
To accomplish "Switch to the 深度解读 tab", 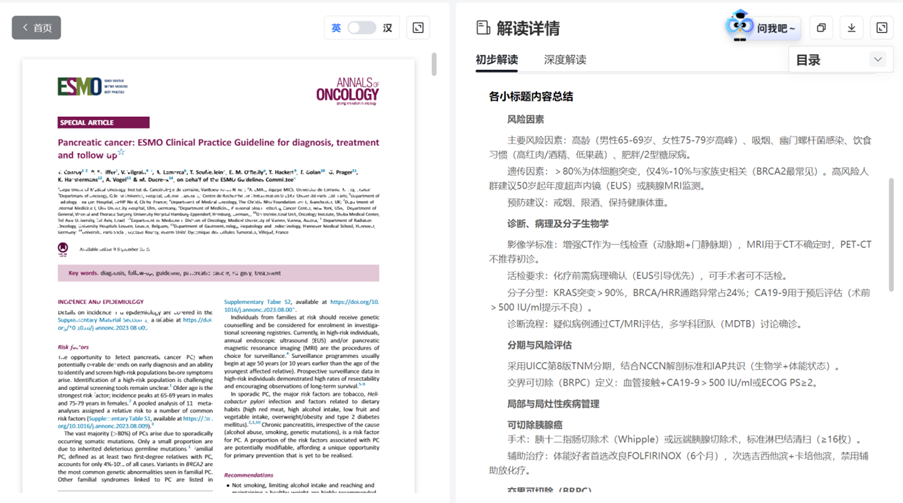I will tap(565, 60).
